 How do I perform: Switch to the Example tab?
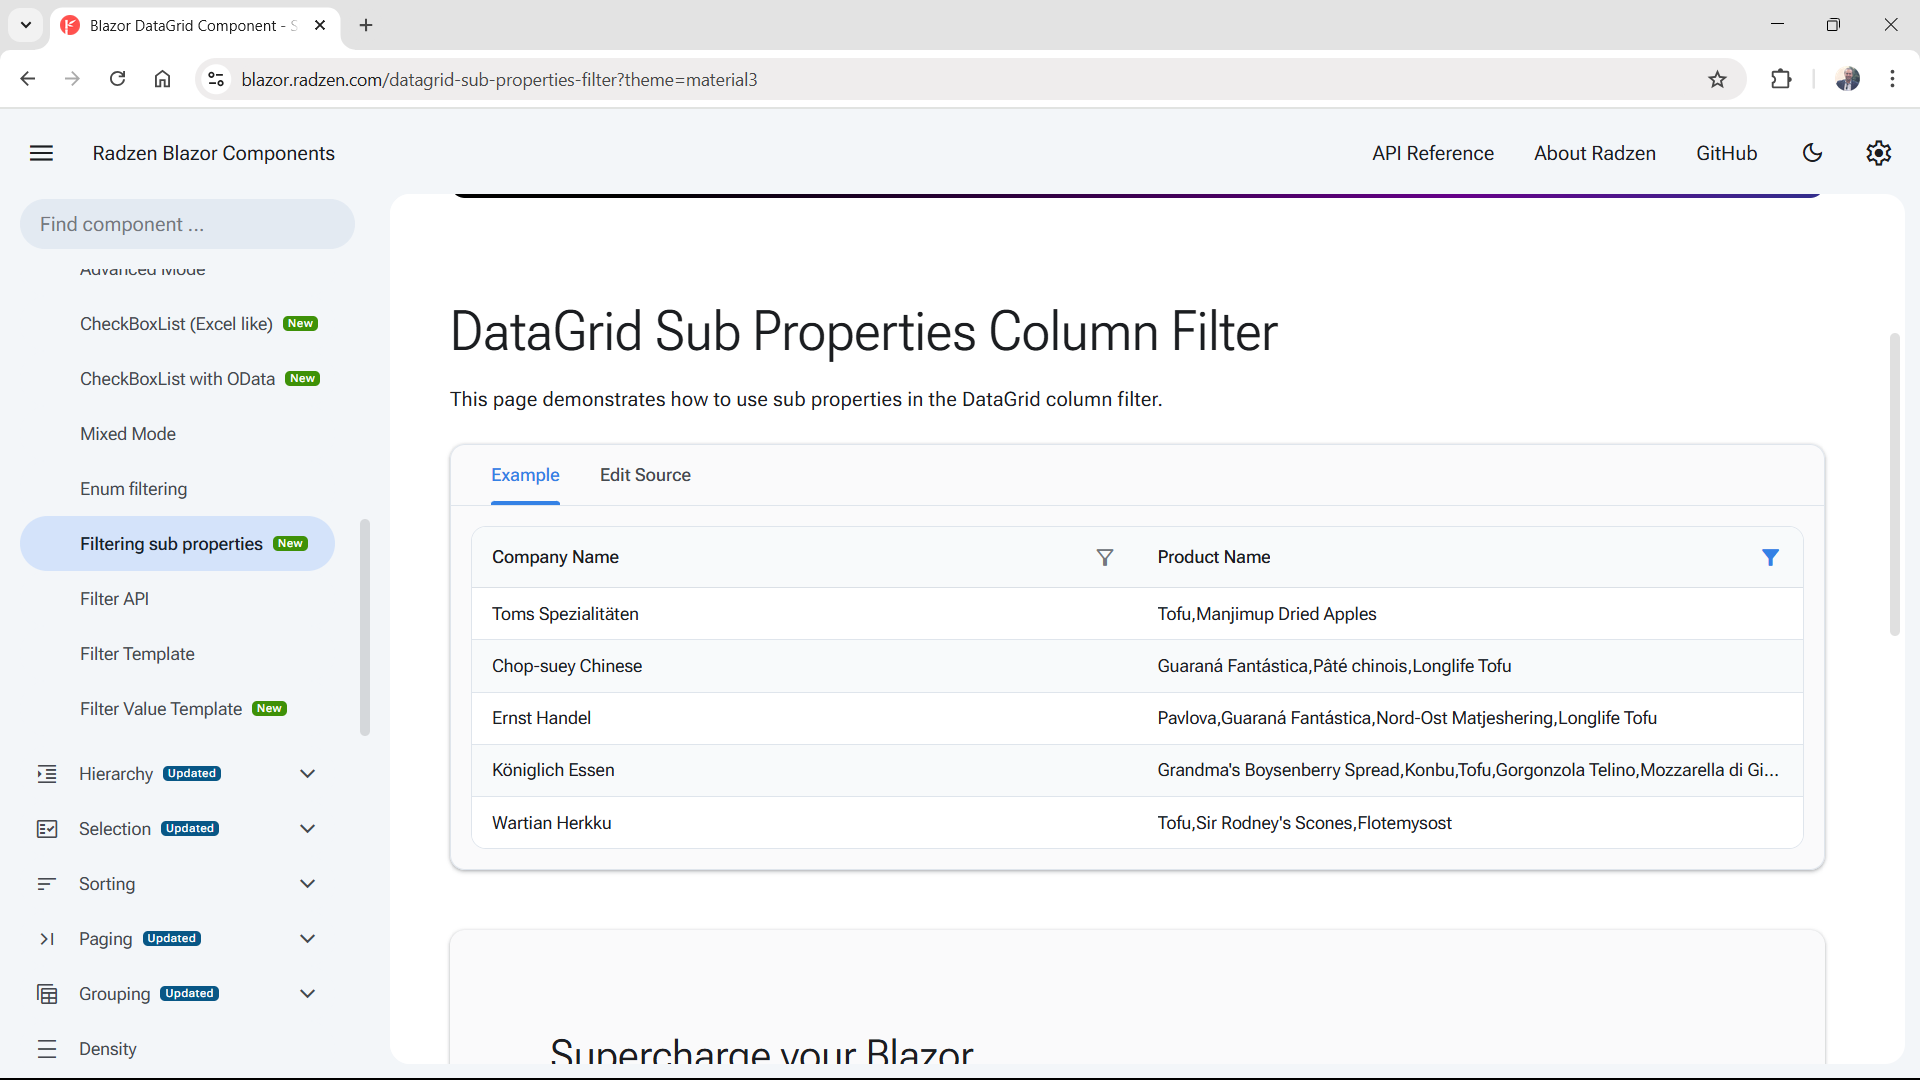pyautogui.click(x=525, y=475)
